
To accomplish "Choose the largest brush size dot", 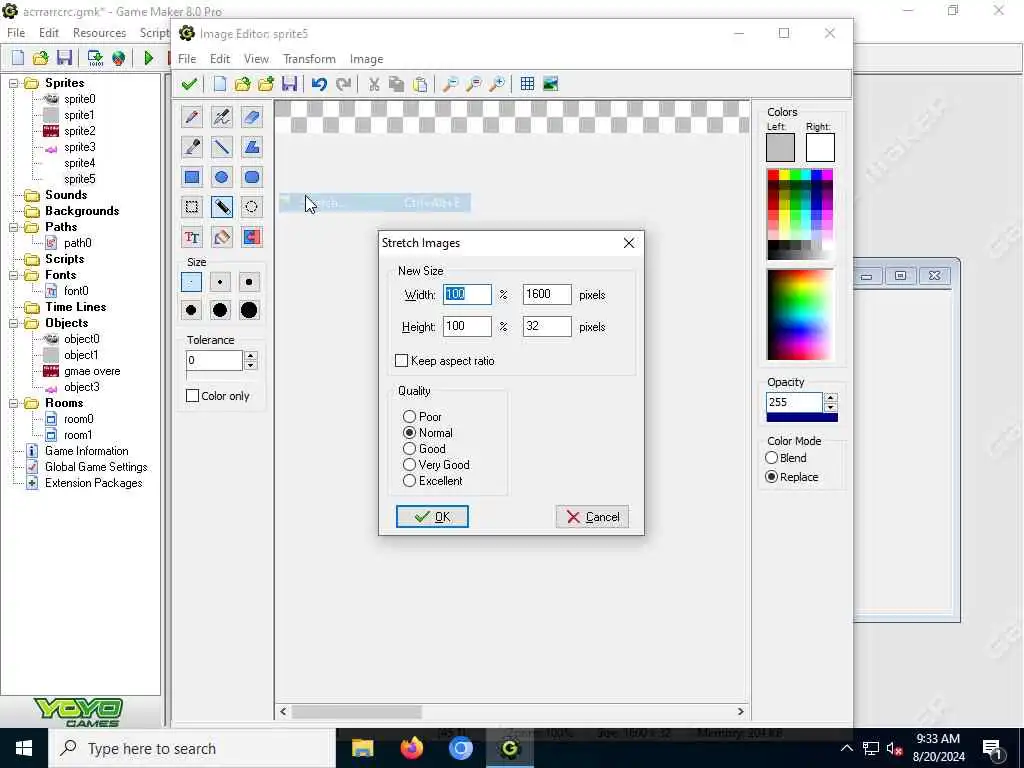I will 249,310.
